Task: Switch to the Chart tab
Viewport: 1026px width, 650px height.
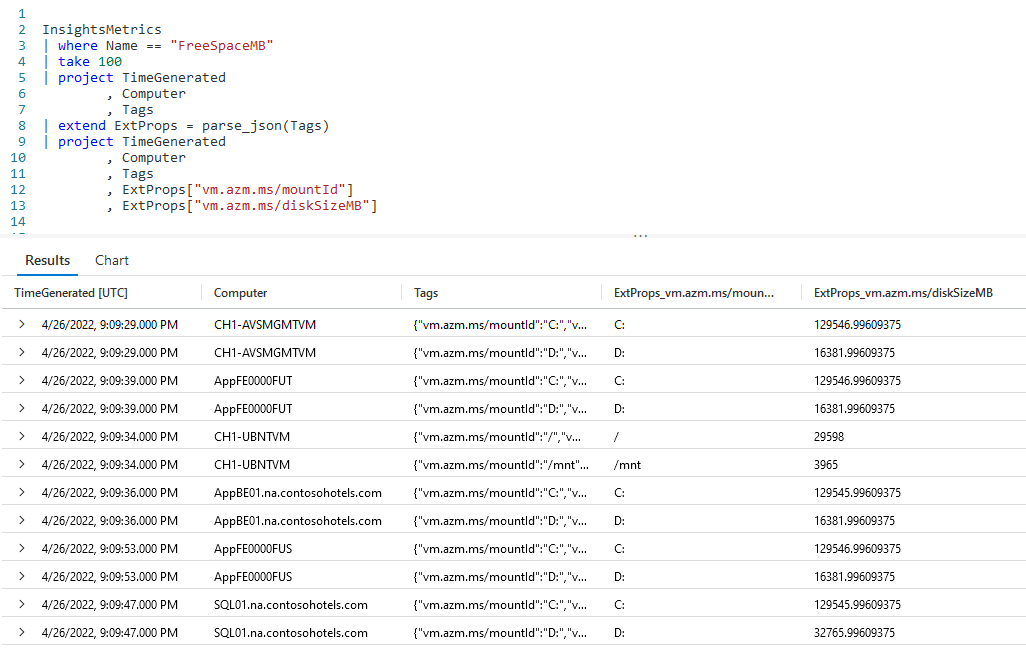Action: click(111, 260)
